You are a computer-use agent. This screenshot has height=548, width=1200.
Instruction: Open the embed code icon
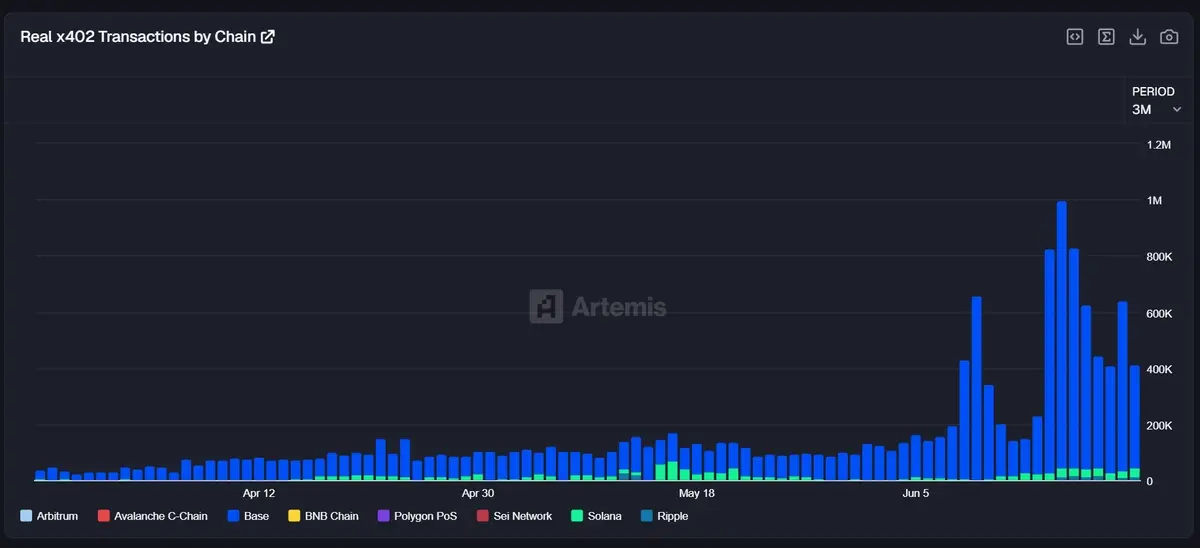pyautogui.click(x=1075, y=37)
